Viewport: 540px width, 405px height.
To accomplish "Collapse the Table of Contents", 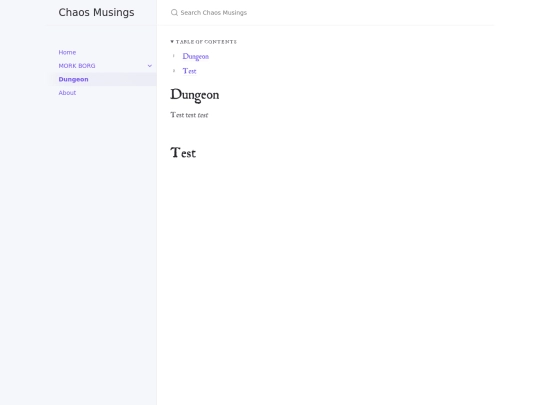I will (x=204, y=42).
